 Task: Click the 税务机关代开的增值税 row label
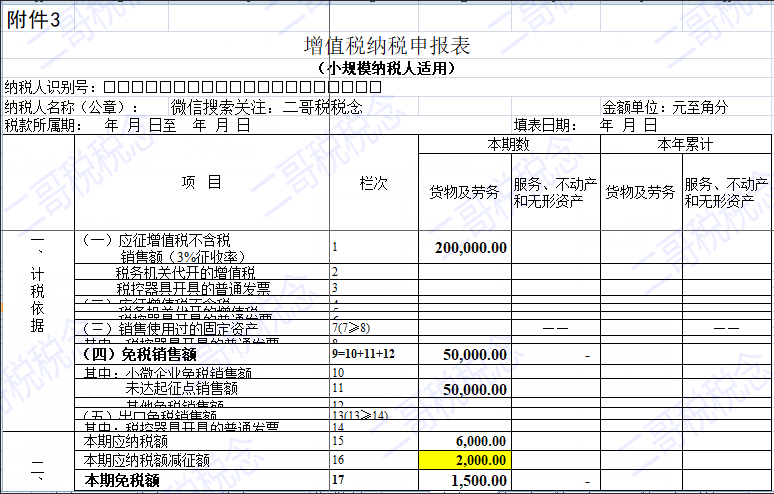[x=201, y=272]
